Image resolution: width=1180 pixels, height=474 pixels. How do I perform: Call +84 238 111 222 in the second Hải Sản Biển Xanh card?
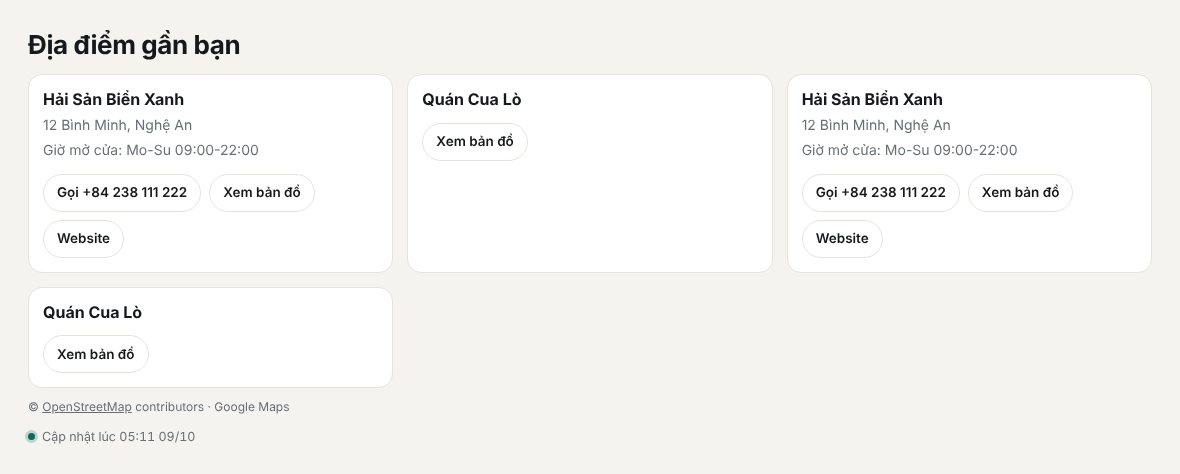(x=880, y=193)
